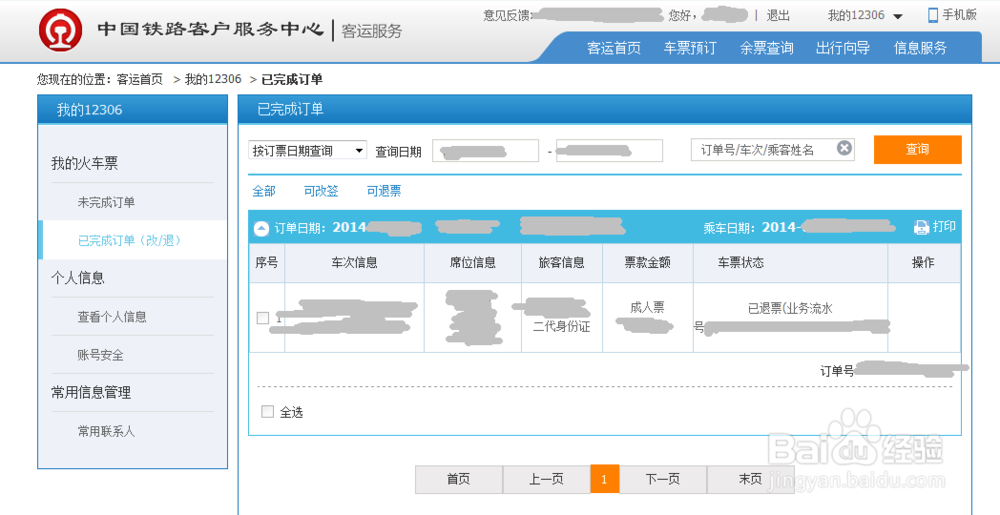Viewport: 1000px width, 515px height.
Task: Click the 客运首页 breadcrumb link
Action: click(x=140, y=80)
